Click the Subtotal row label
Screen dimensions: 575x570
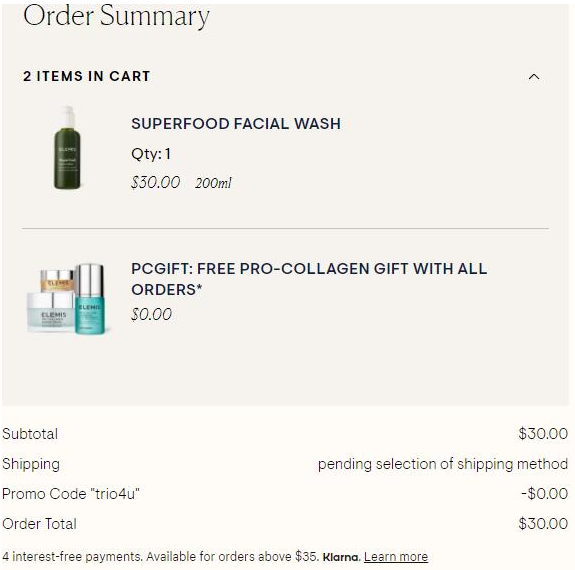click(x=30, y=434)
